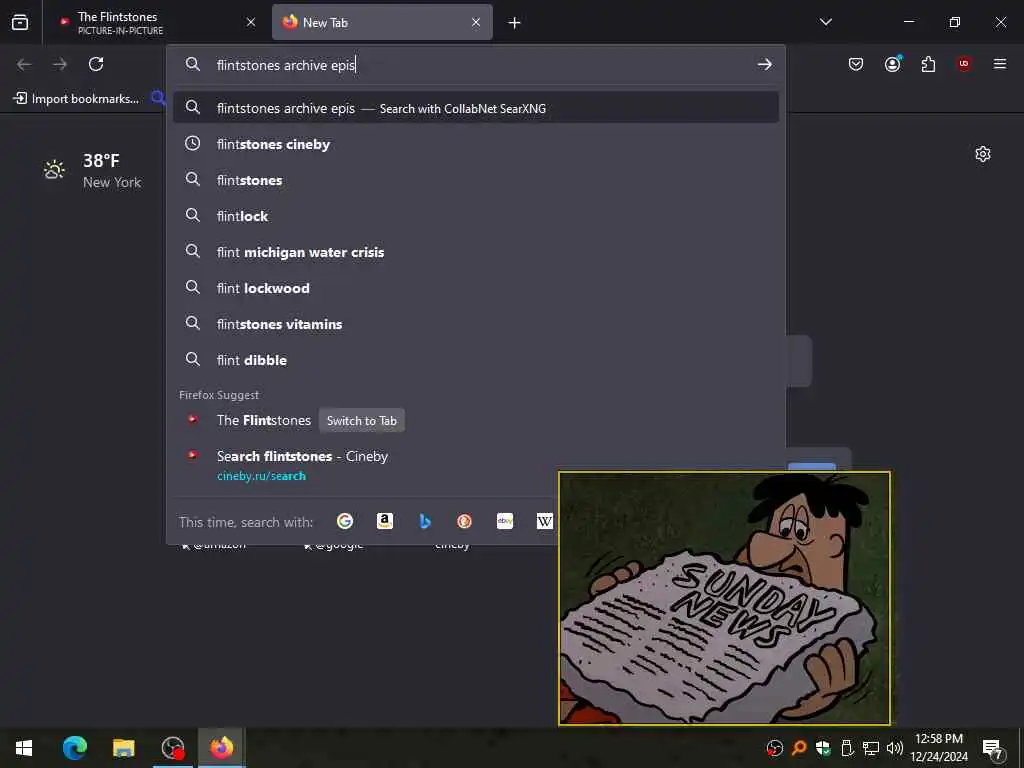The image size is (1024, 768).
Task: Go forward with the forward arrow
Action: click(x=60, y=64)
